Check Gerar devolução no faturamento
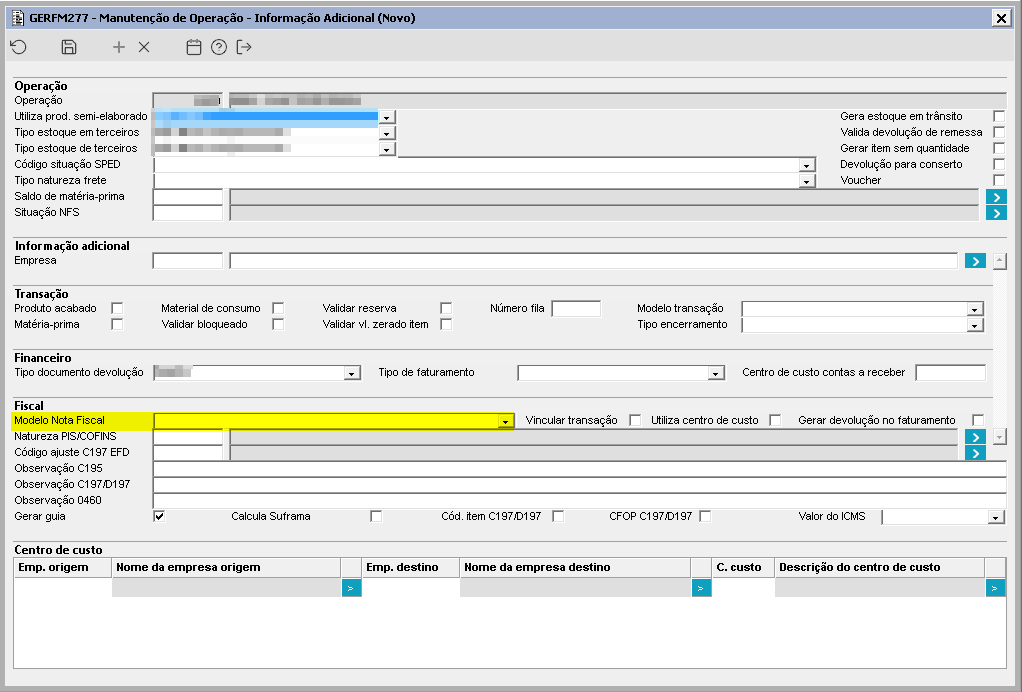Viewport: 1022px width, 692px height. coord(978,420)
